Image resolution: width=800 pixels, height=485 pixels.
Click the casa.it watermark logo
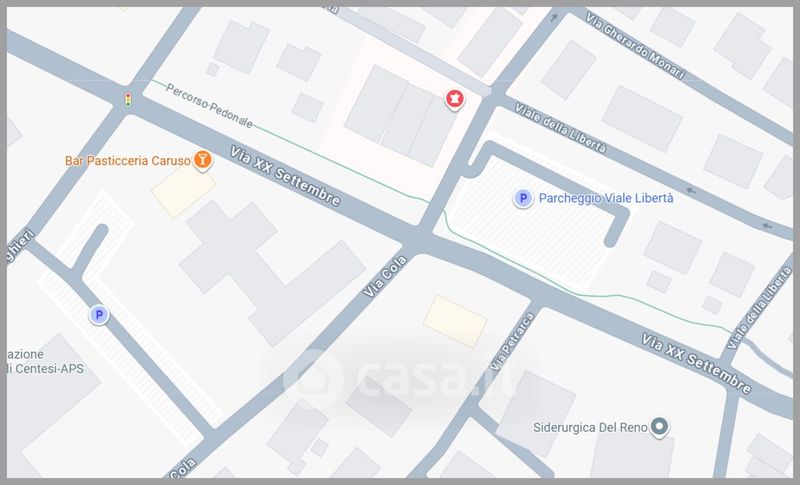[398, 378]
